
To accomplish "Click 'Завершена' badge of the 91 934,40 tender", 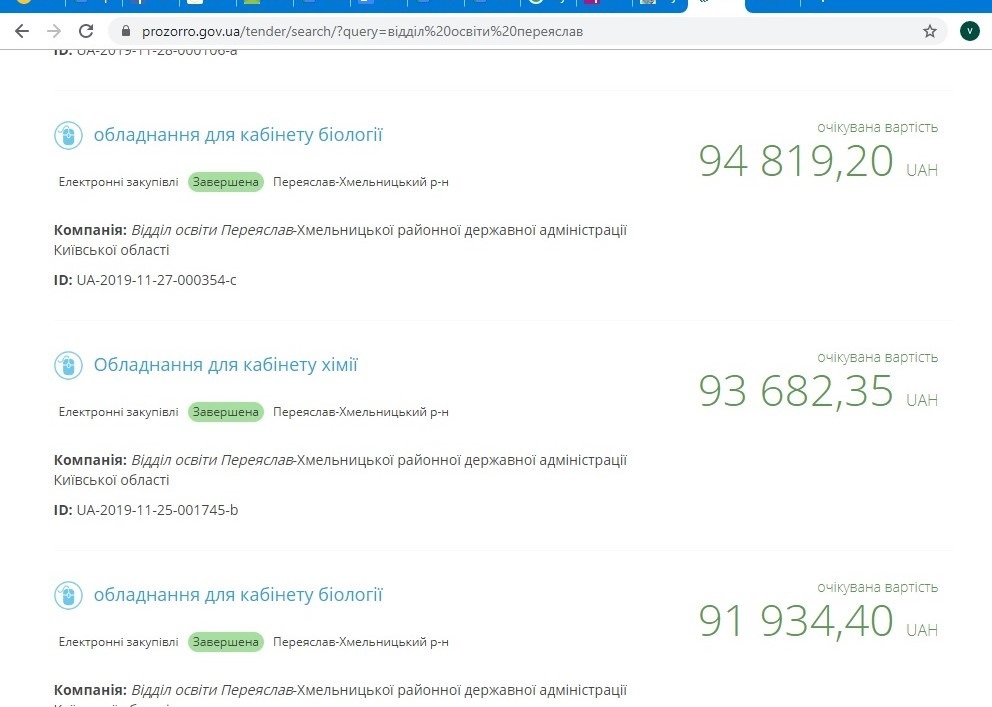I will (226, 642).
